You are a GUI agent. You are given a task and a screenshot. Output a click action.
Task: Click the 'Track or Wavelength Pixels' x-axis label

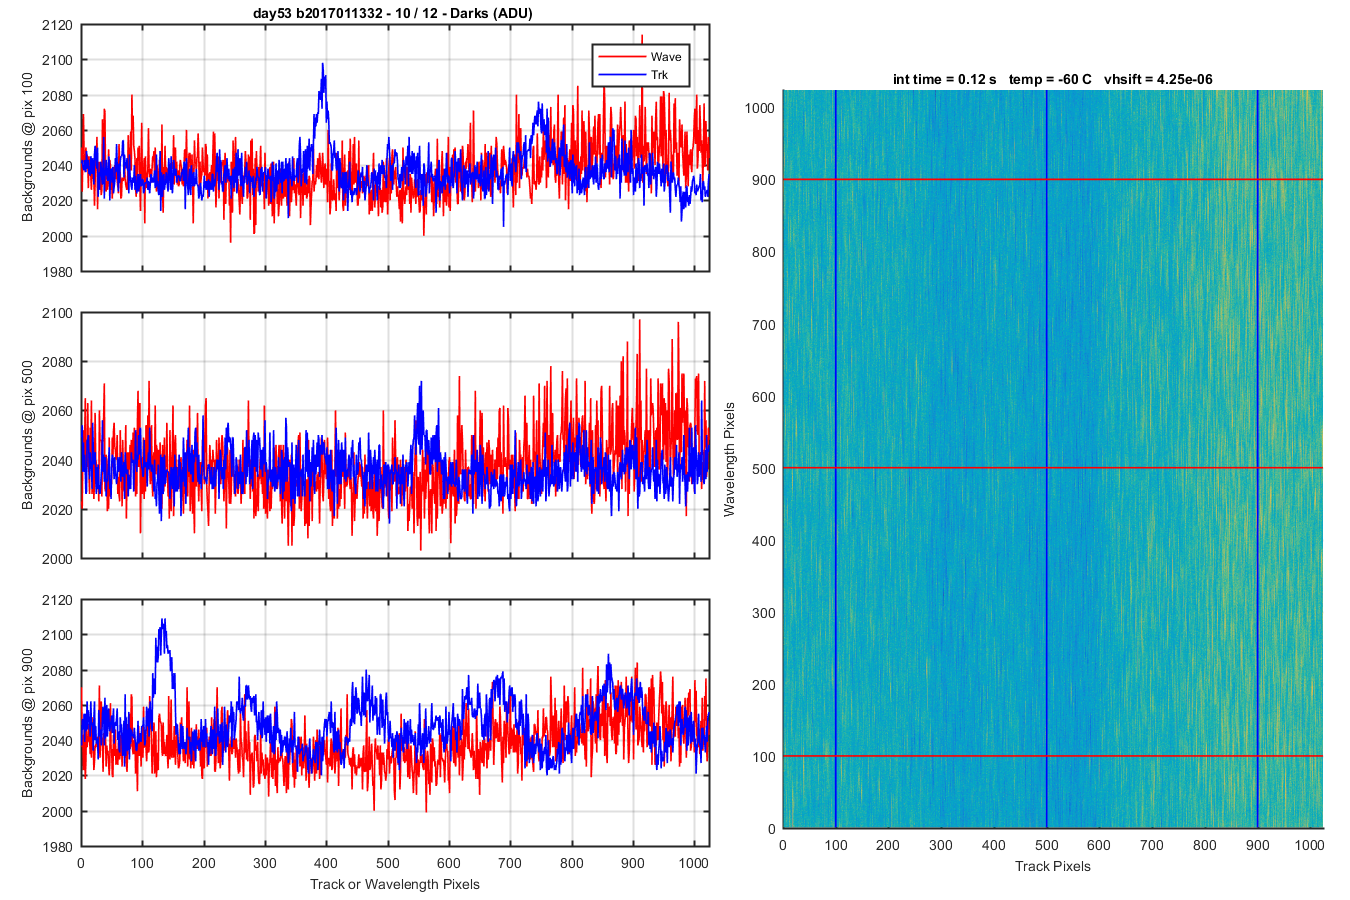(395, 884)
